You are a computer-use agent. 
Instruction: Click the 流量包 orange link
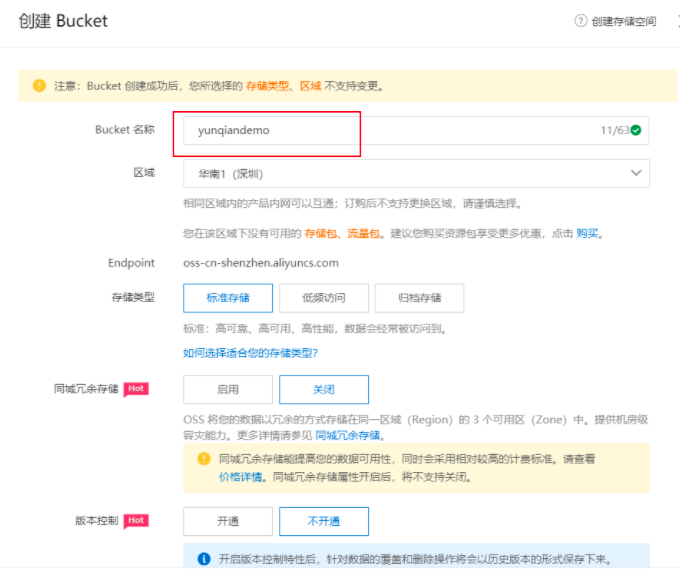click(x=363, y=233)
